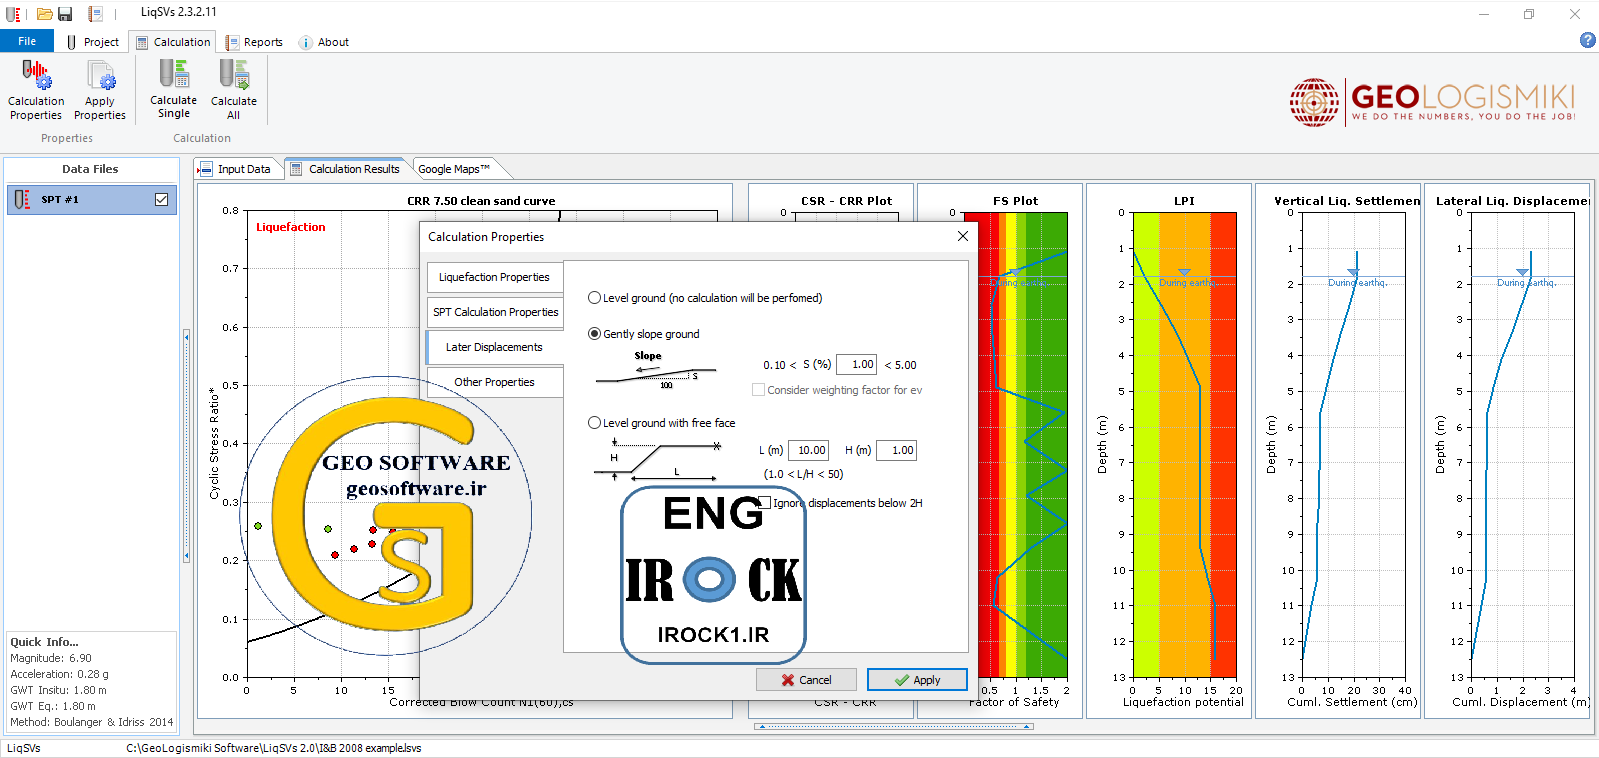
Task: Select Level ground no calculation option
Action: click(595, 298)
